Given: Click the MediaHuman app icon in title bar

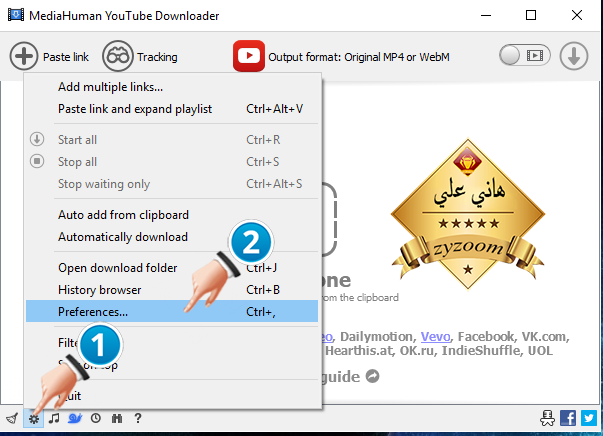Looking at the screenshot, I should tap(16, 15).
